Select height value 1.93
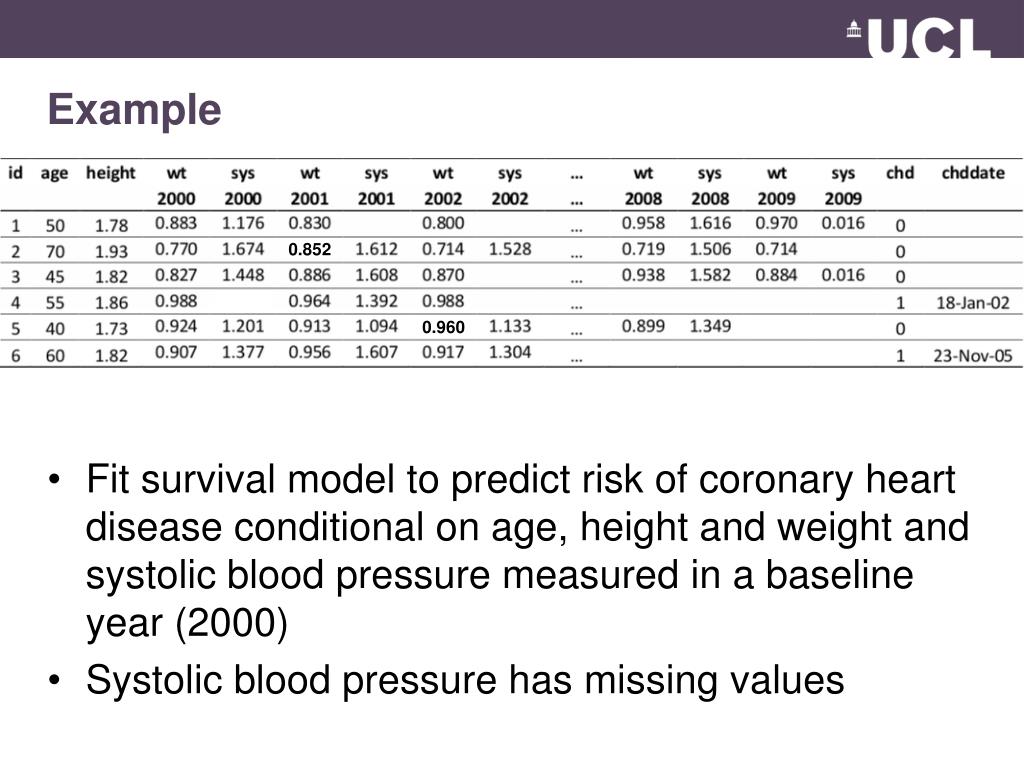 tap(111, 251)
